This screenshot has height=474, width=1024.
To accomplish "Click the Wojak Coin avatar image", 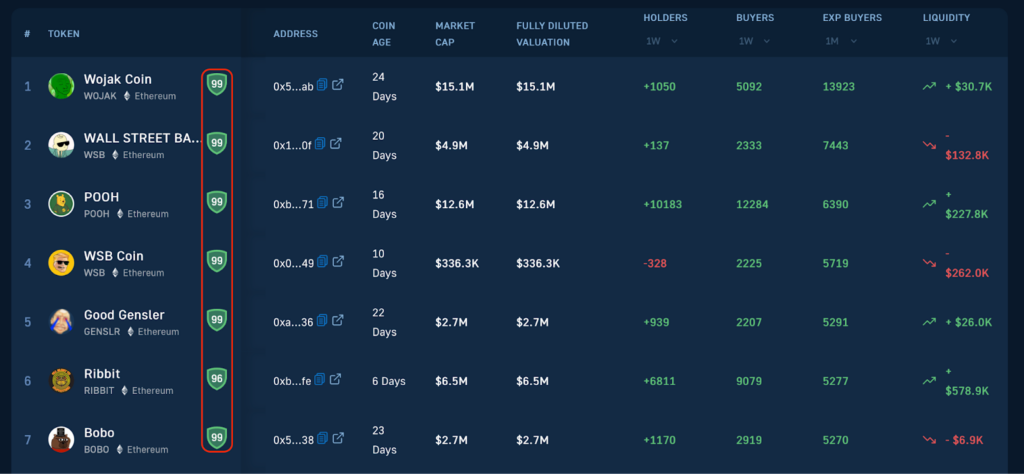I will tap(61, 86).
